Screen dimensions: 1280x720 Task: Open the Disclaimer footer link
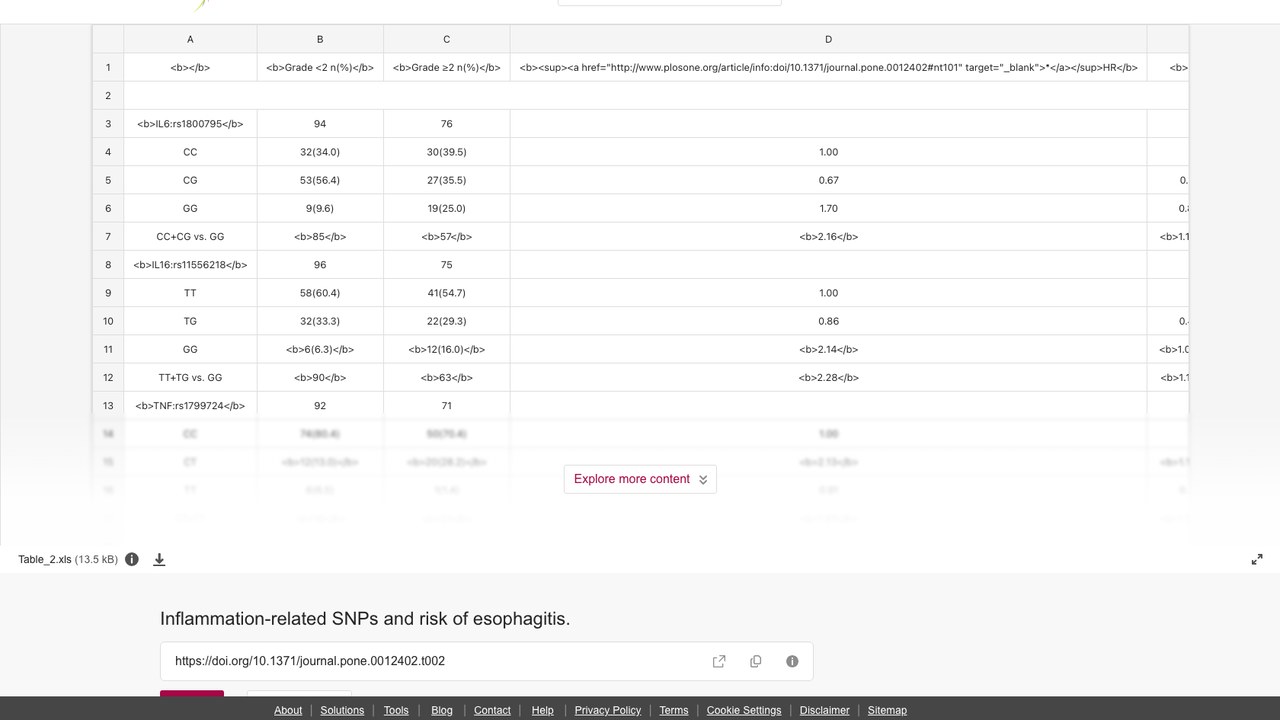[825, 710]
